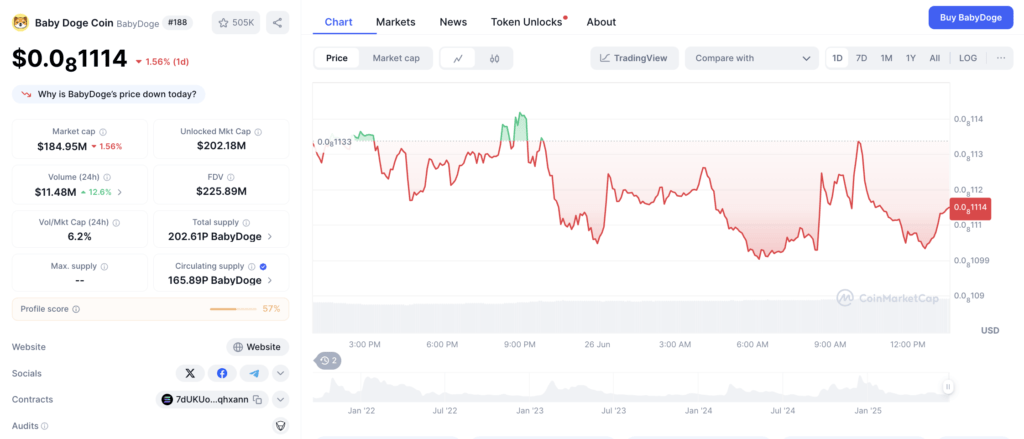Click the pause handle on range navigator
The width and height of the screenshot is (1024, 439).
(x=948, y=387)
